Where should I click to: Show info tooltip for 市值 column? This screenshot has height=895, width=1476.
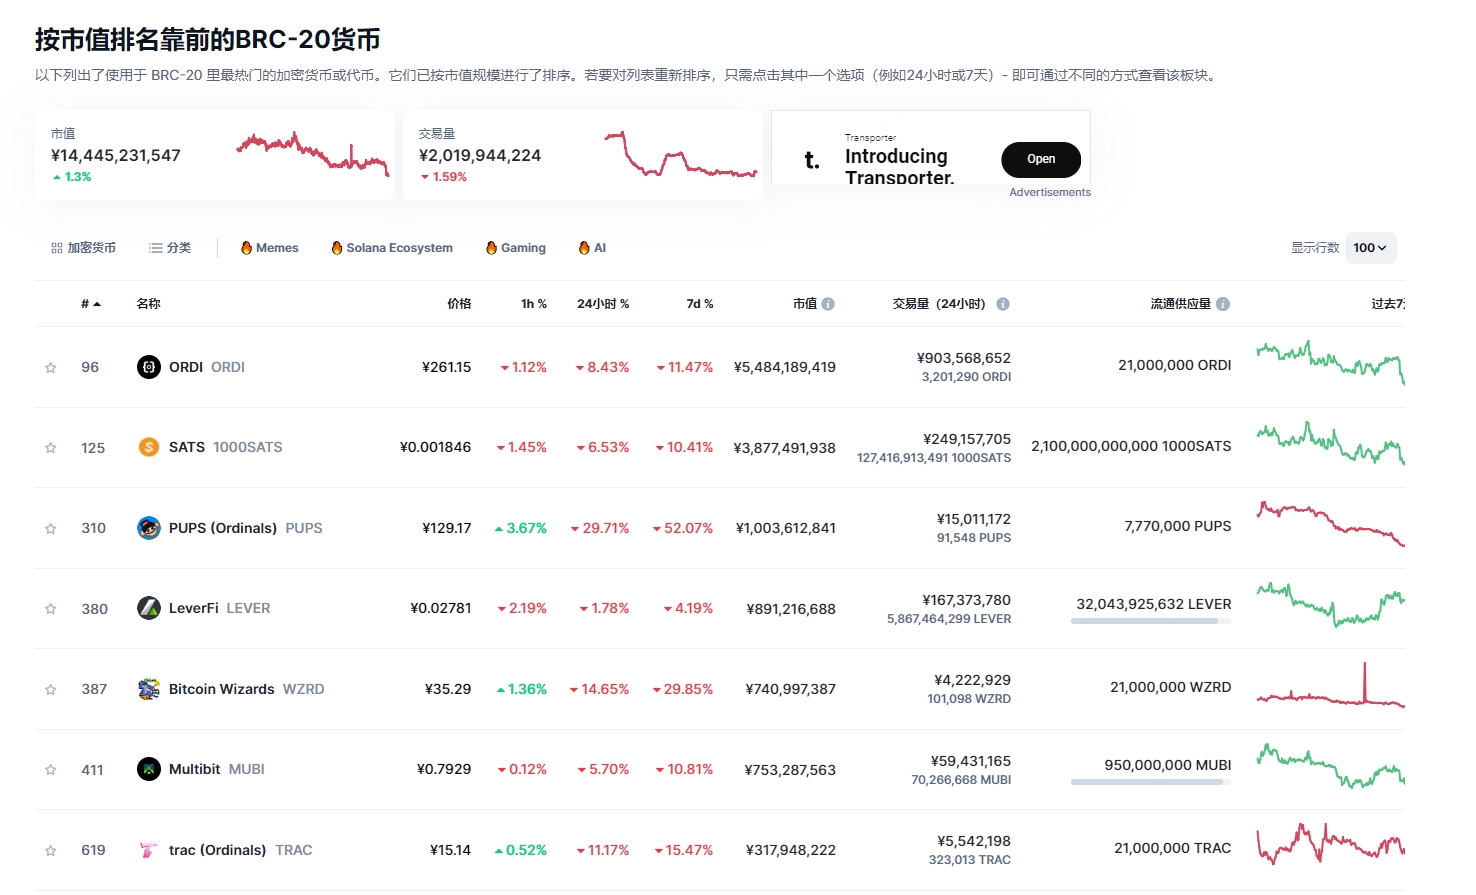[x=828, y=304]
